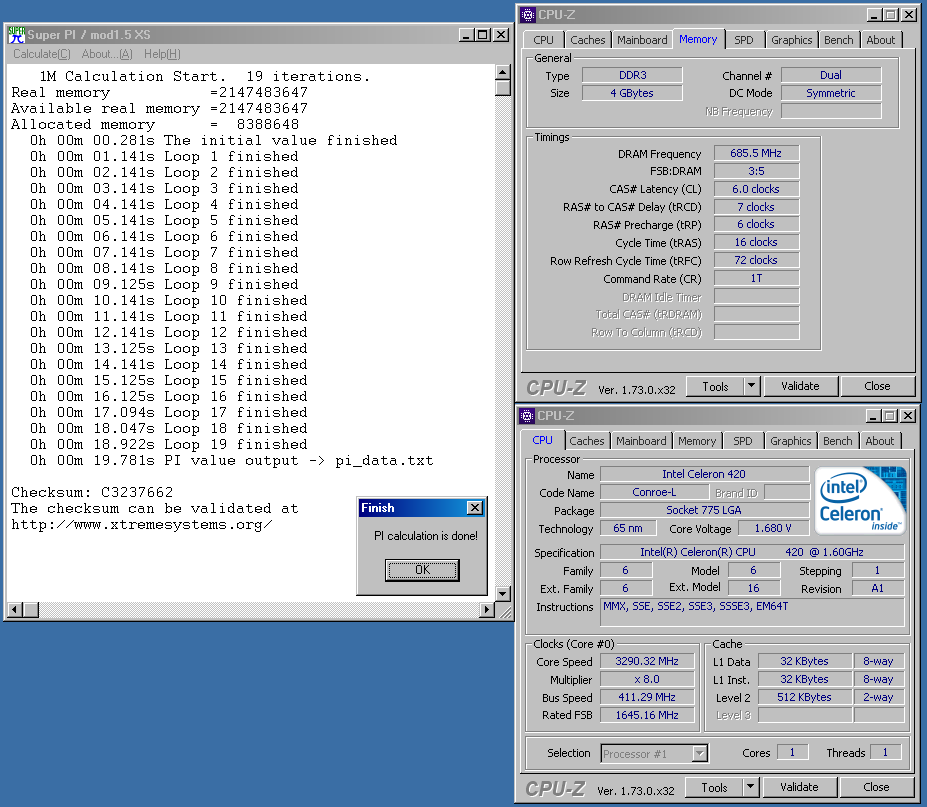This screenshot has width=927, height=807.
Task: Click Tools button in bottom CPU-Z window
Action: [714, 787]
